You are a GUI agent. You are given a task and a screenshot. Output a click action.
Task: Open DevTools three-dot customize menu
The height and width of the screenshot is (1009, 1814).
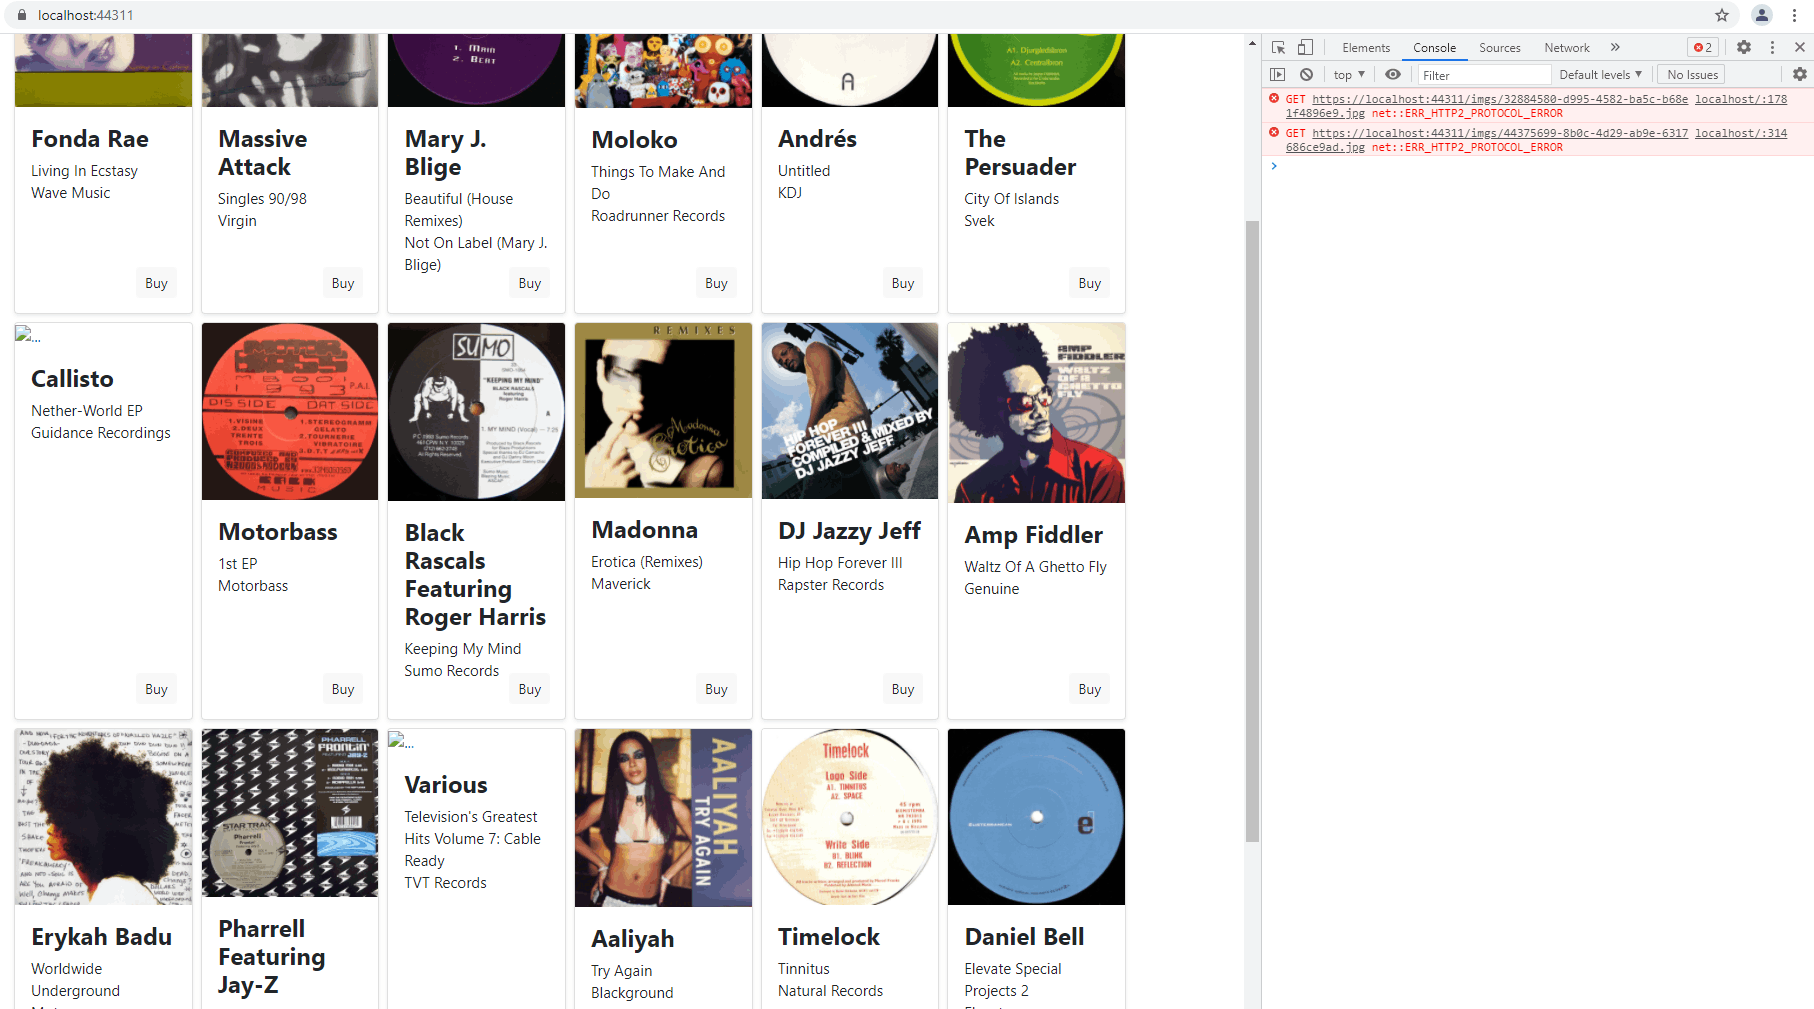(x=1772, y=47)
